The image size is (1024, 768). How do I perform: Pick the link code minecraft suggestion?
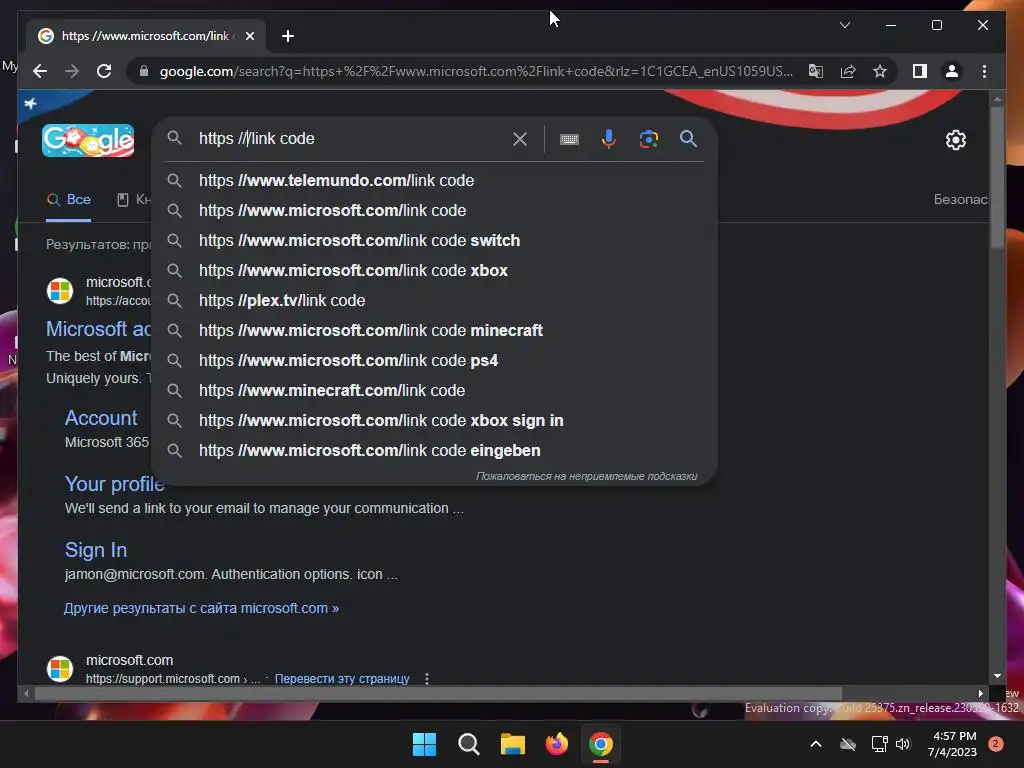point(434,330)
